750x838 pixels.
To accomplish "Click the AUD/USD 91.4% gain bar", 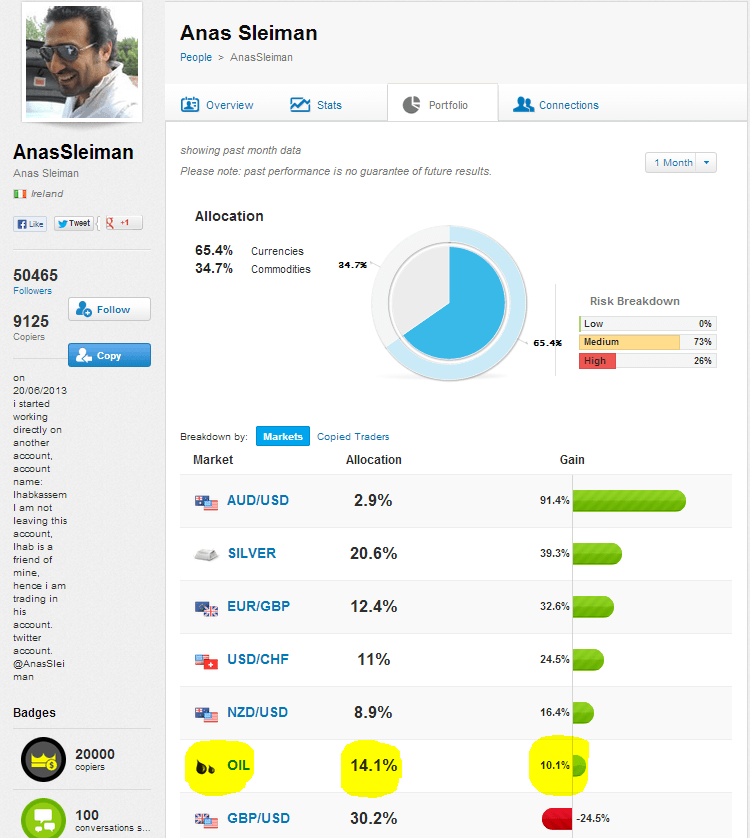I will click(629, 501).
